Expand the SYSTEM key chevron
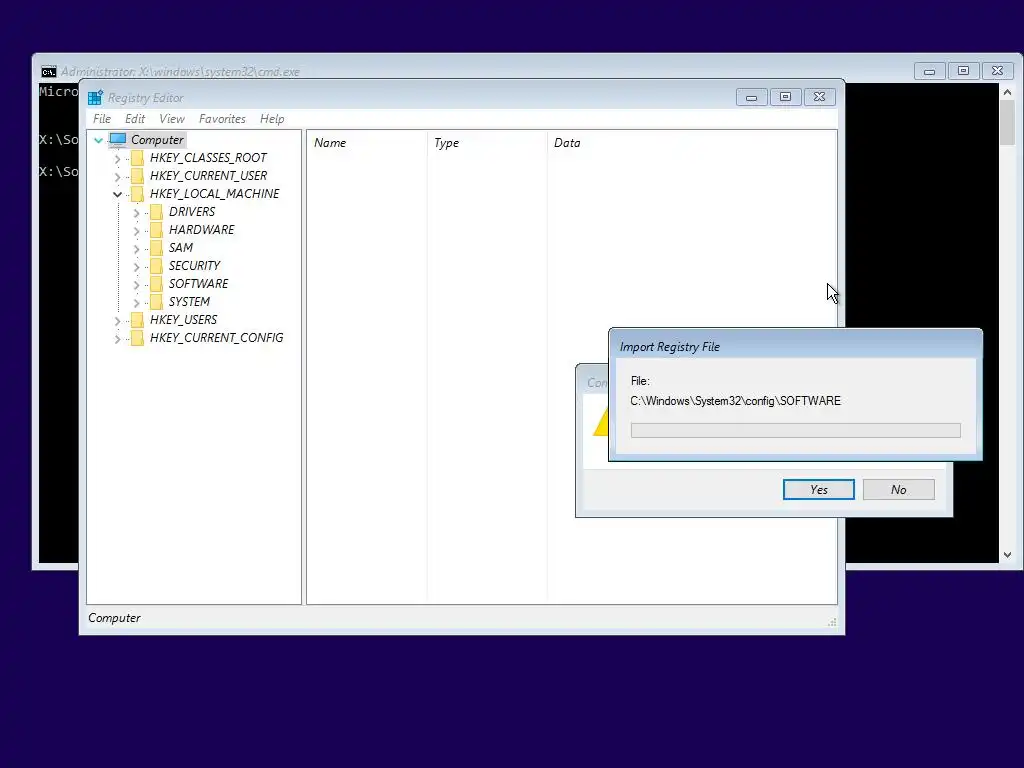Viewport: 1024px width, 768px height. coord(136,302)
